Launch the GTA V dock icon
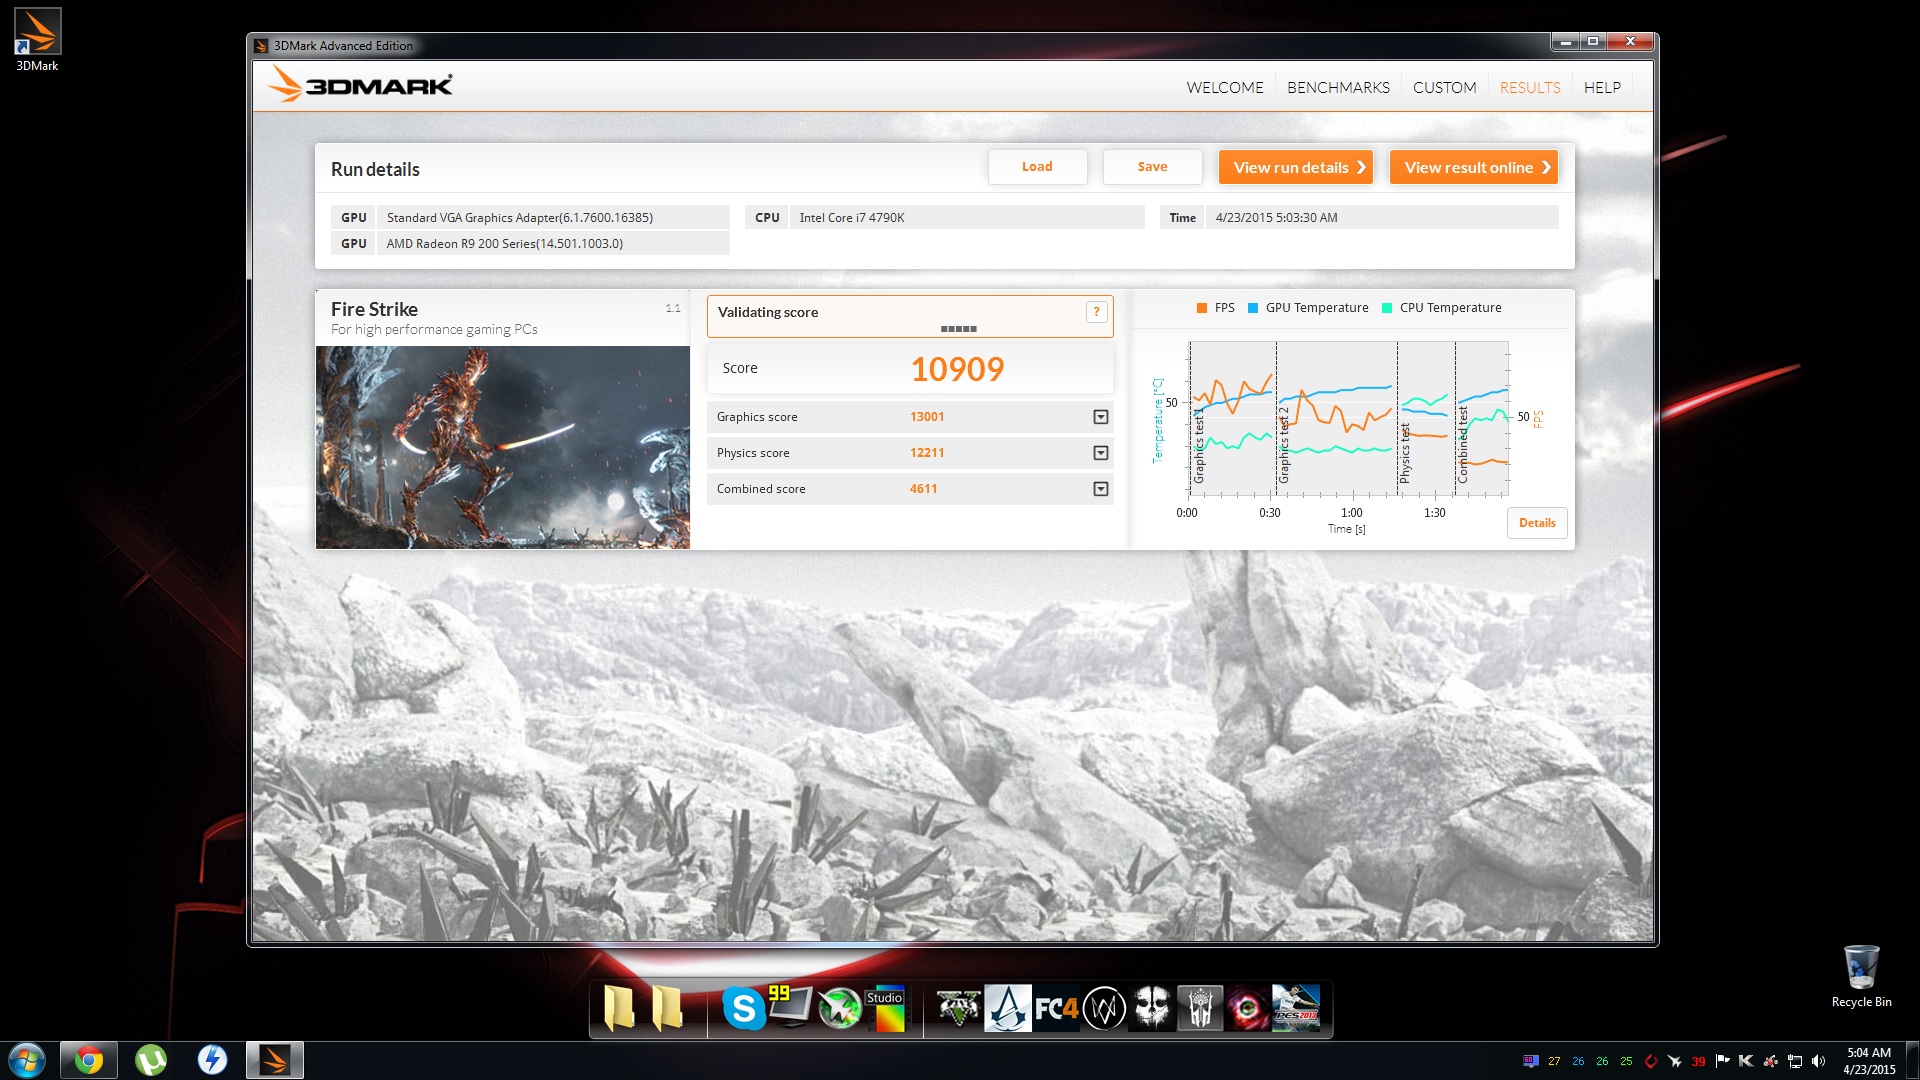 958,1008
